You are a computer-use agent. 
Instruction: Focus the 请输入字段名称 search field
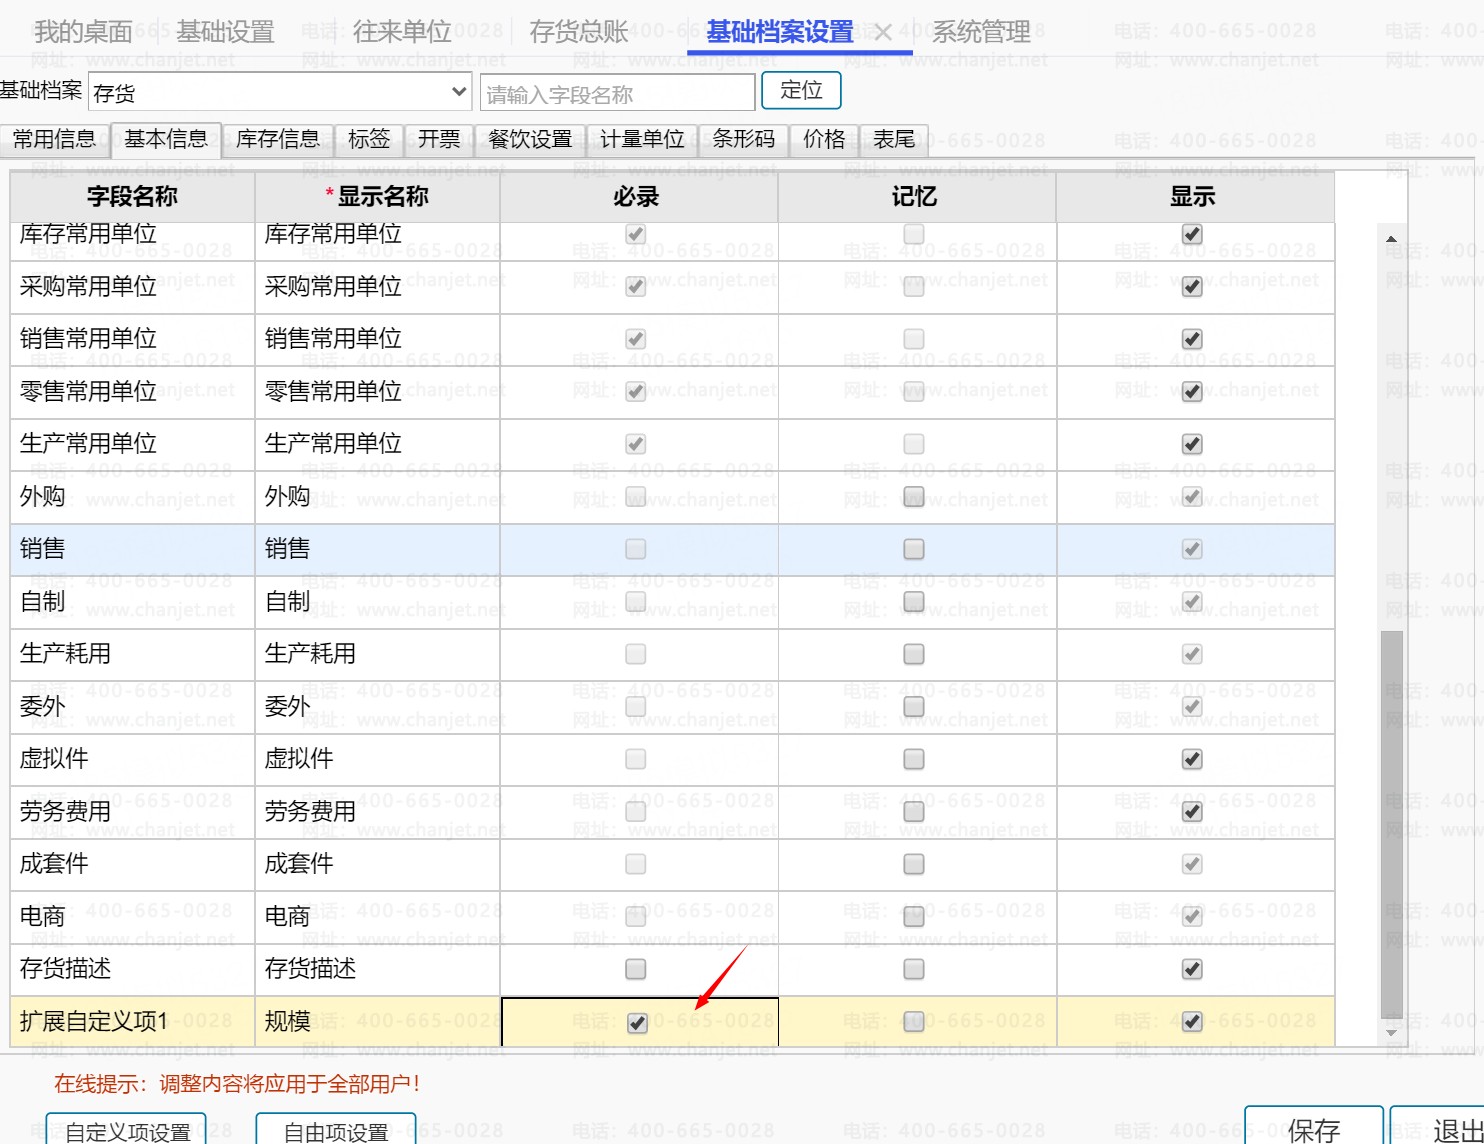[617, 94]
